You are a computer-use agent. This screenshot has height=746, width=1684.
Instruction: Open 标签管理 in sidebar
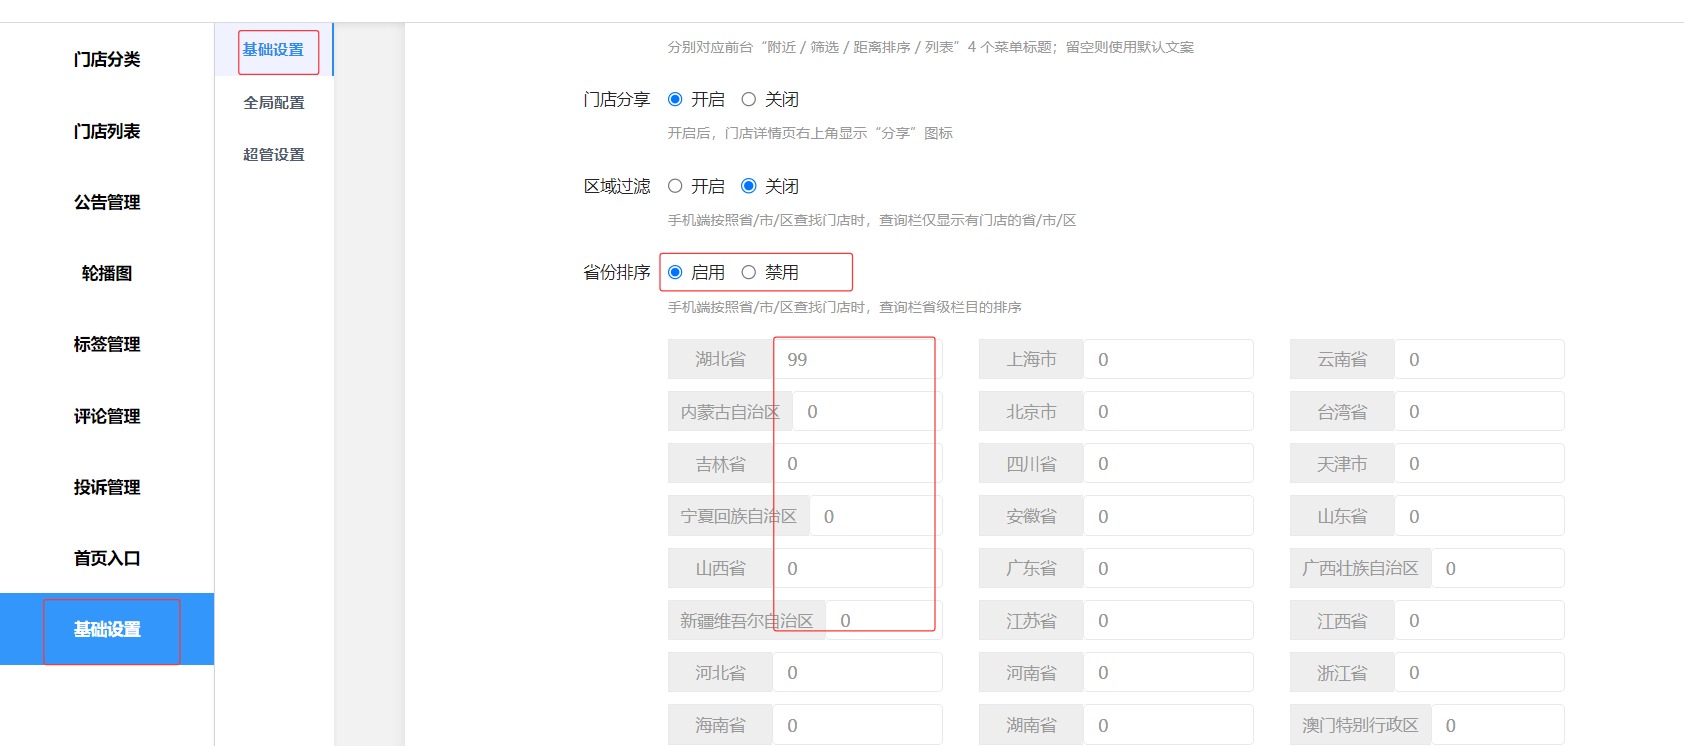pos(107,344)
